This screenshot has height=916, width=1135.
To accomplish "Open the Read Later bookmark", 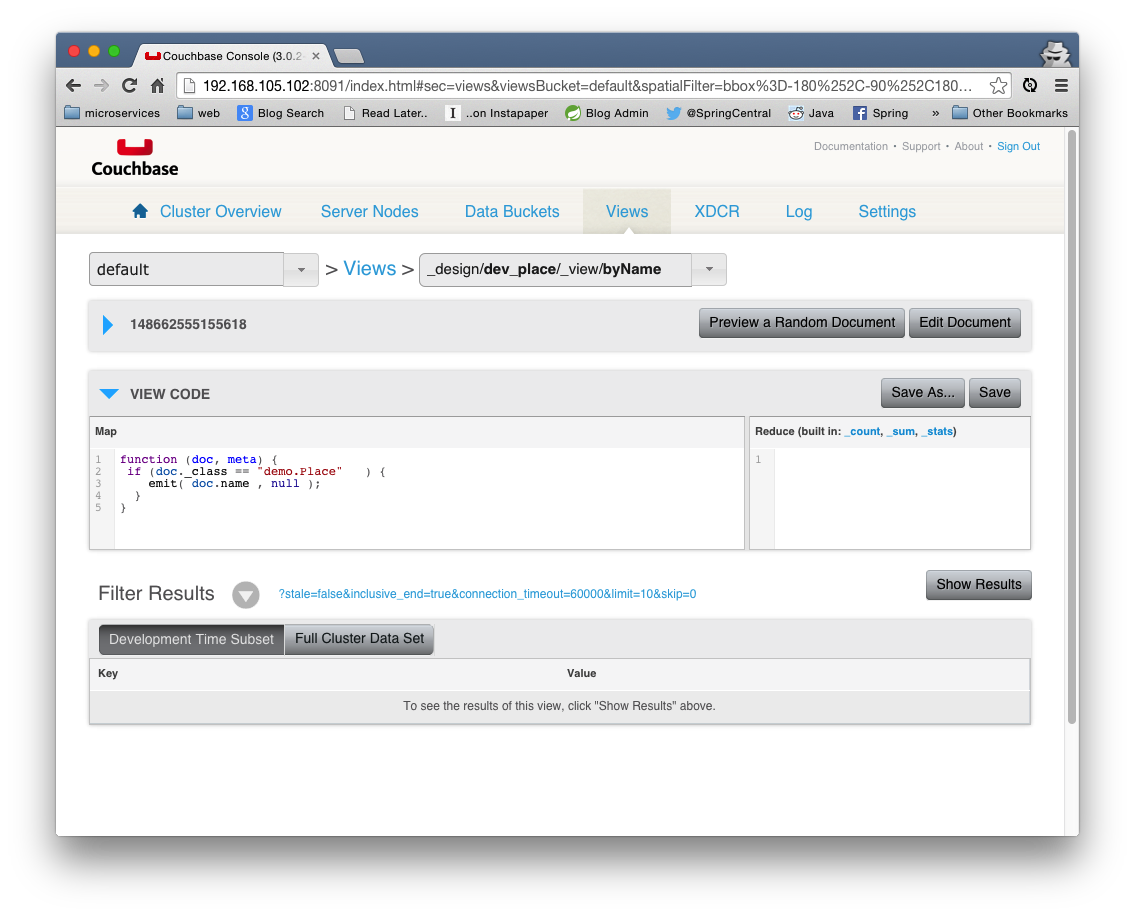I will [385, 113].
